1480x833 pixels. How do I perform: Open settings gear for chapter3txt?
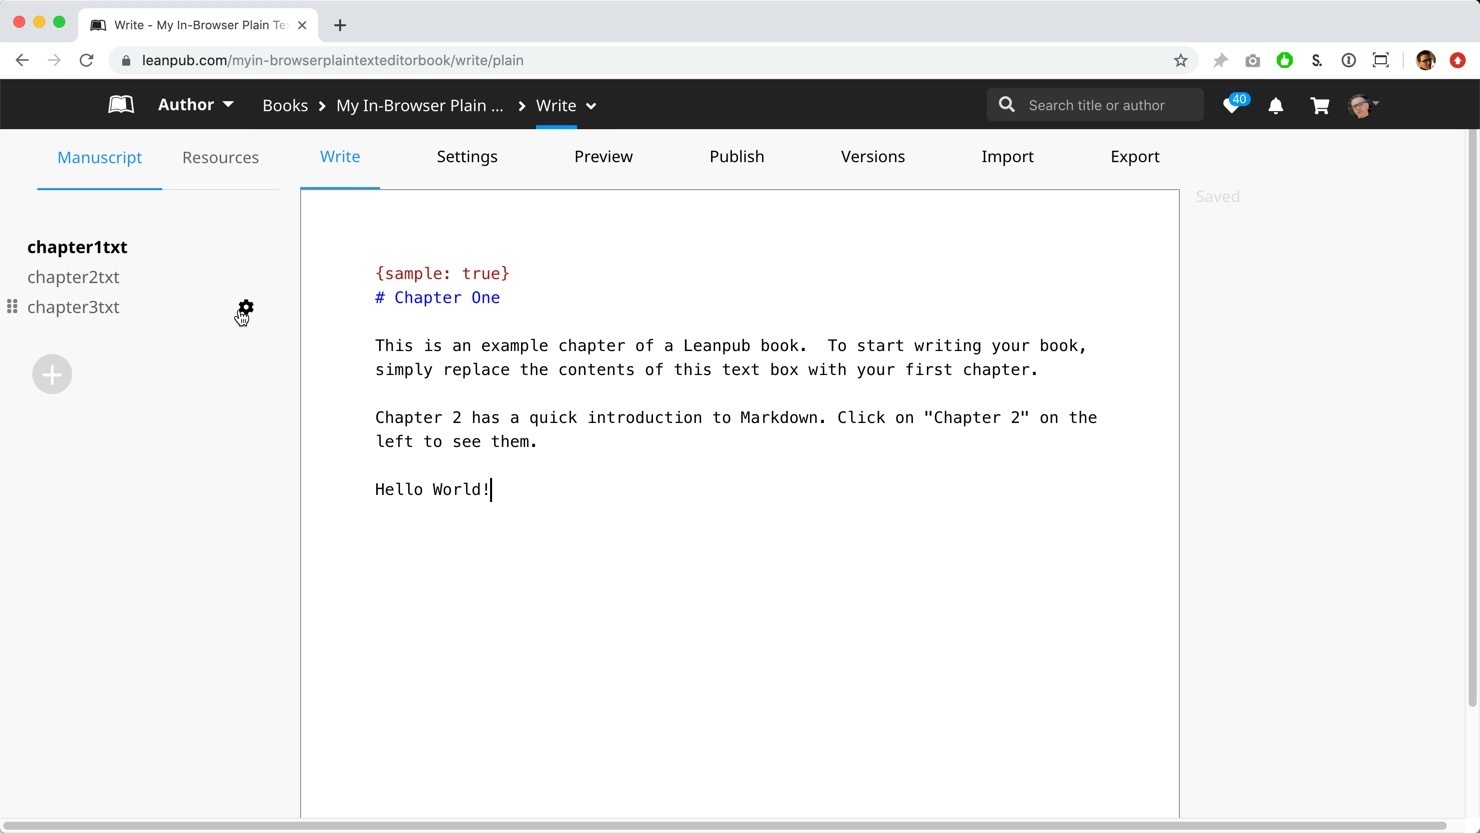pyautogui.click(x=246, y=307)
